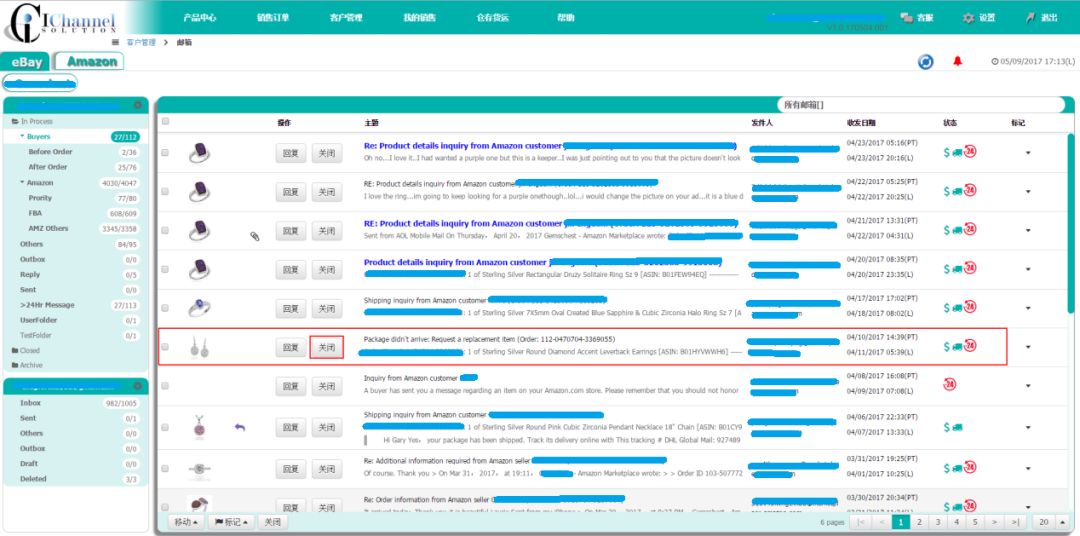Check the 04/17/2017 Shipping inquiry checkbox

tap(165, 308)
